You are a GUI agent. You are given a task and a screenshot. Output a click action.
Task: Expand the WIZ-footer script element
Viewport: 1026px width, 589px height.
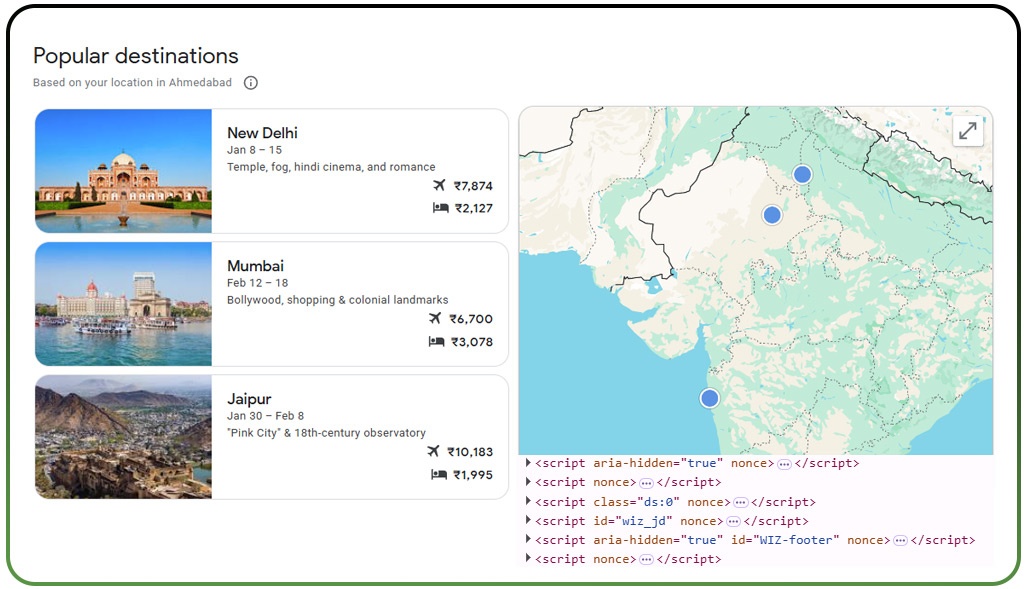pos(526,540)
